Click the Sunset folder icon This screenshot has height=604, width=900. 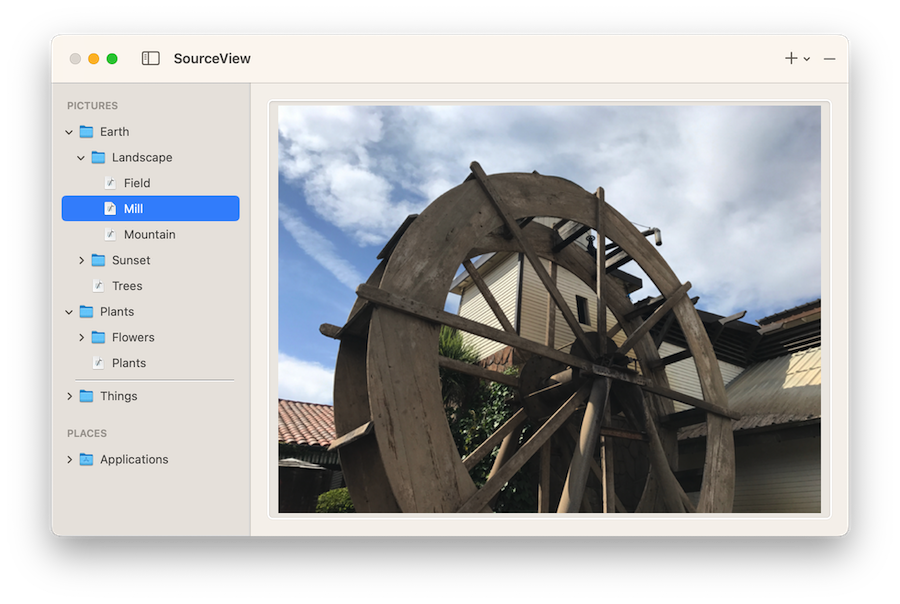(98, 261)
